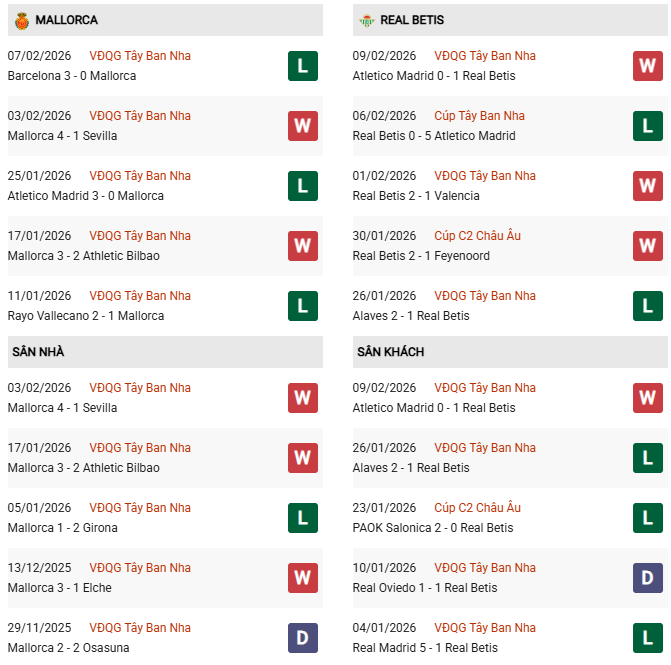Click the Real Betis 2 - 1 Valencia match
671x665 pixels.
pyautogui.click(x=416, y=196)
